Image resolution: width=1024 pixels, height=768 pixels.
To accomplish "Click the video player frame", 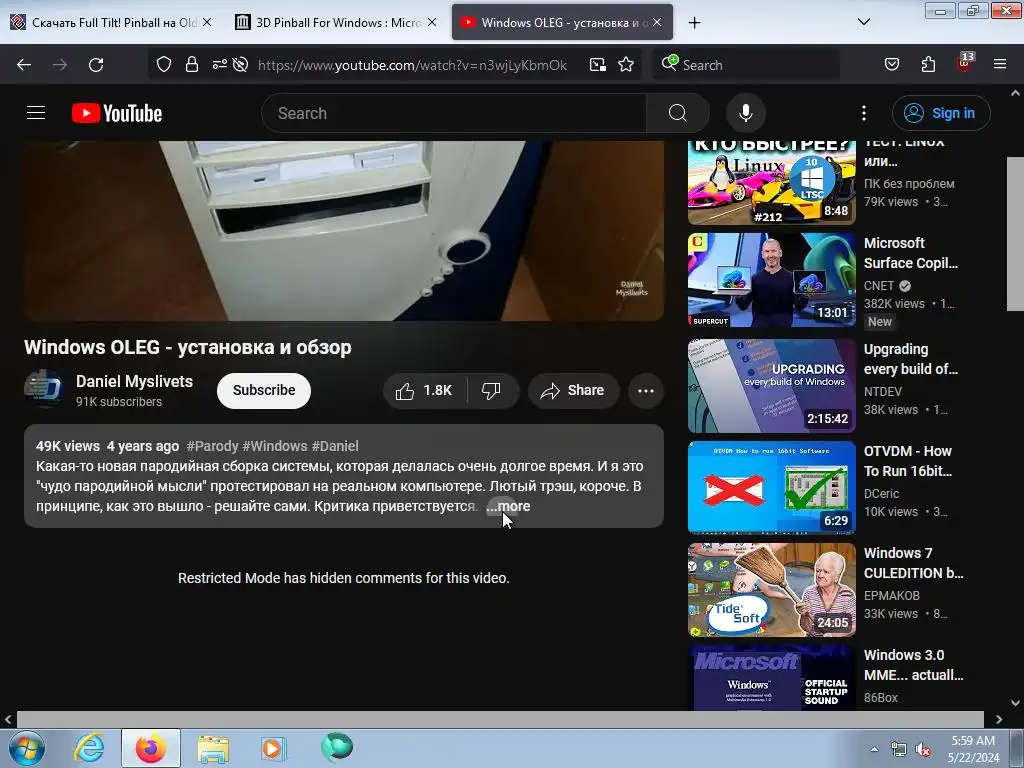I will click(x=344, y=231).
